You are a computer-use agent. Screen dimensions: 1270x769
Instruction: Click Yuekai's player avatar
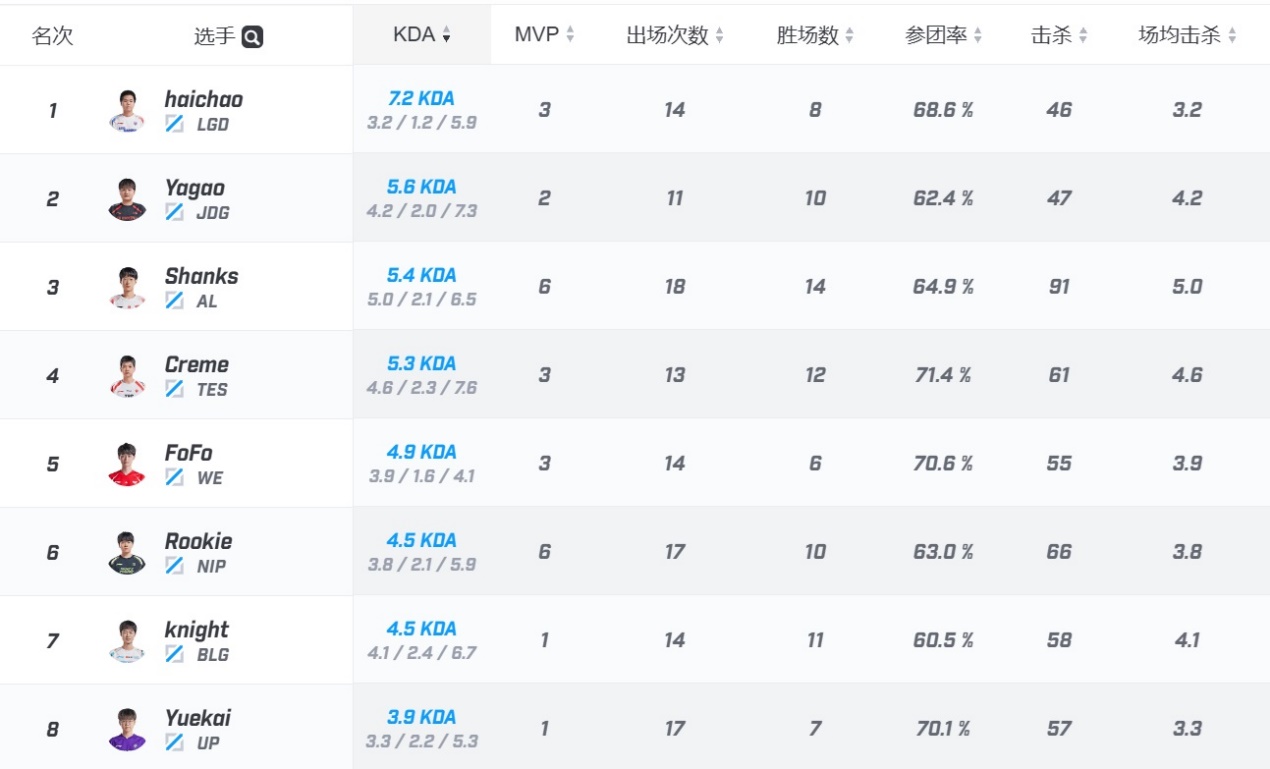[127, 730]
